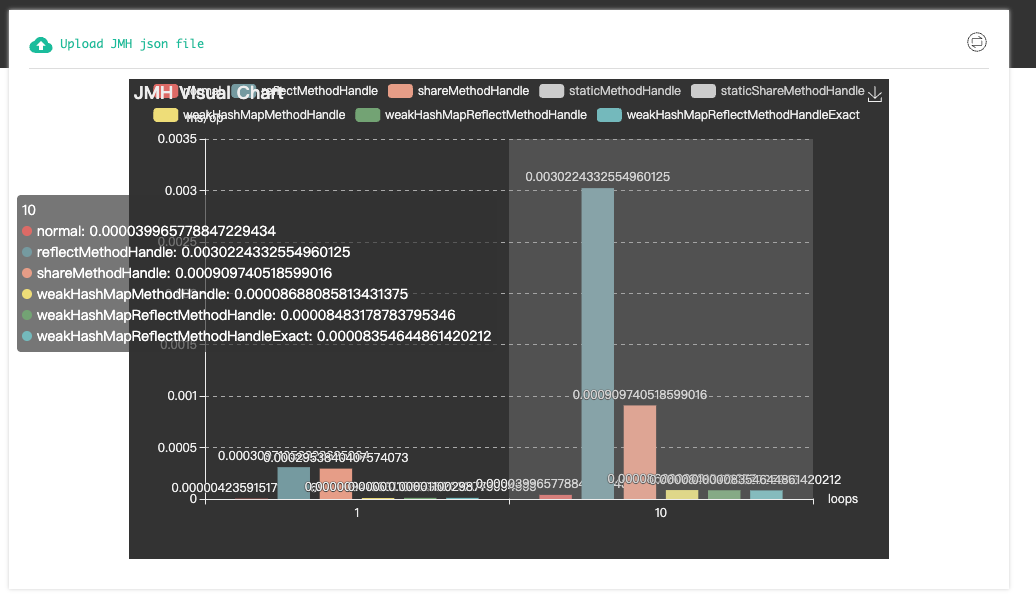Click x-axis label 10
1036x606 pixels.
click(x=661, y=513)
